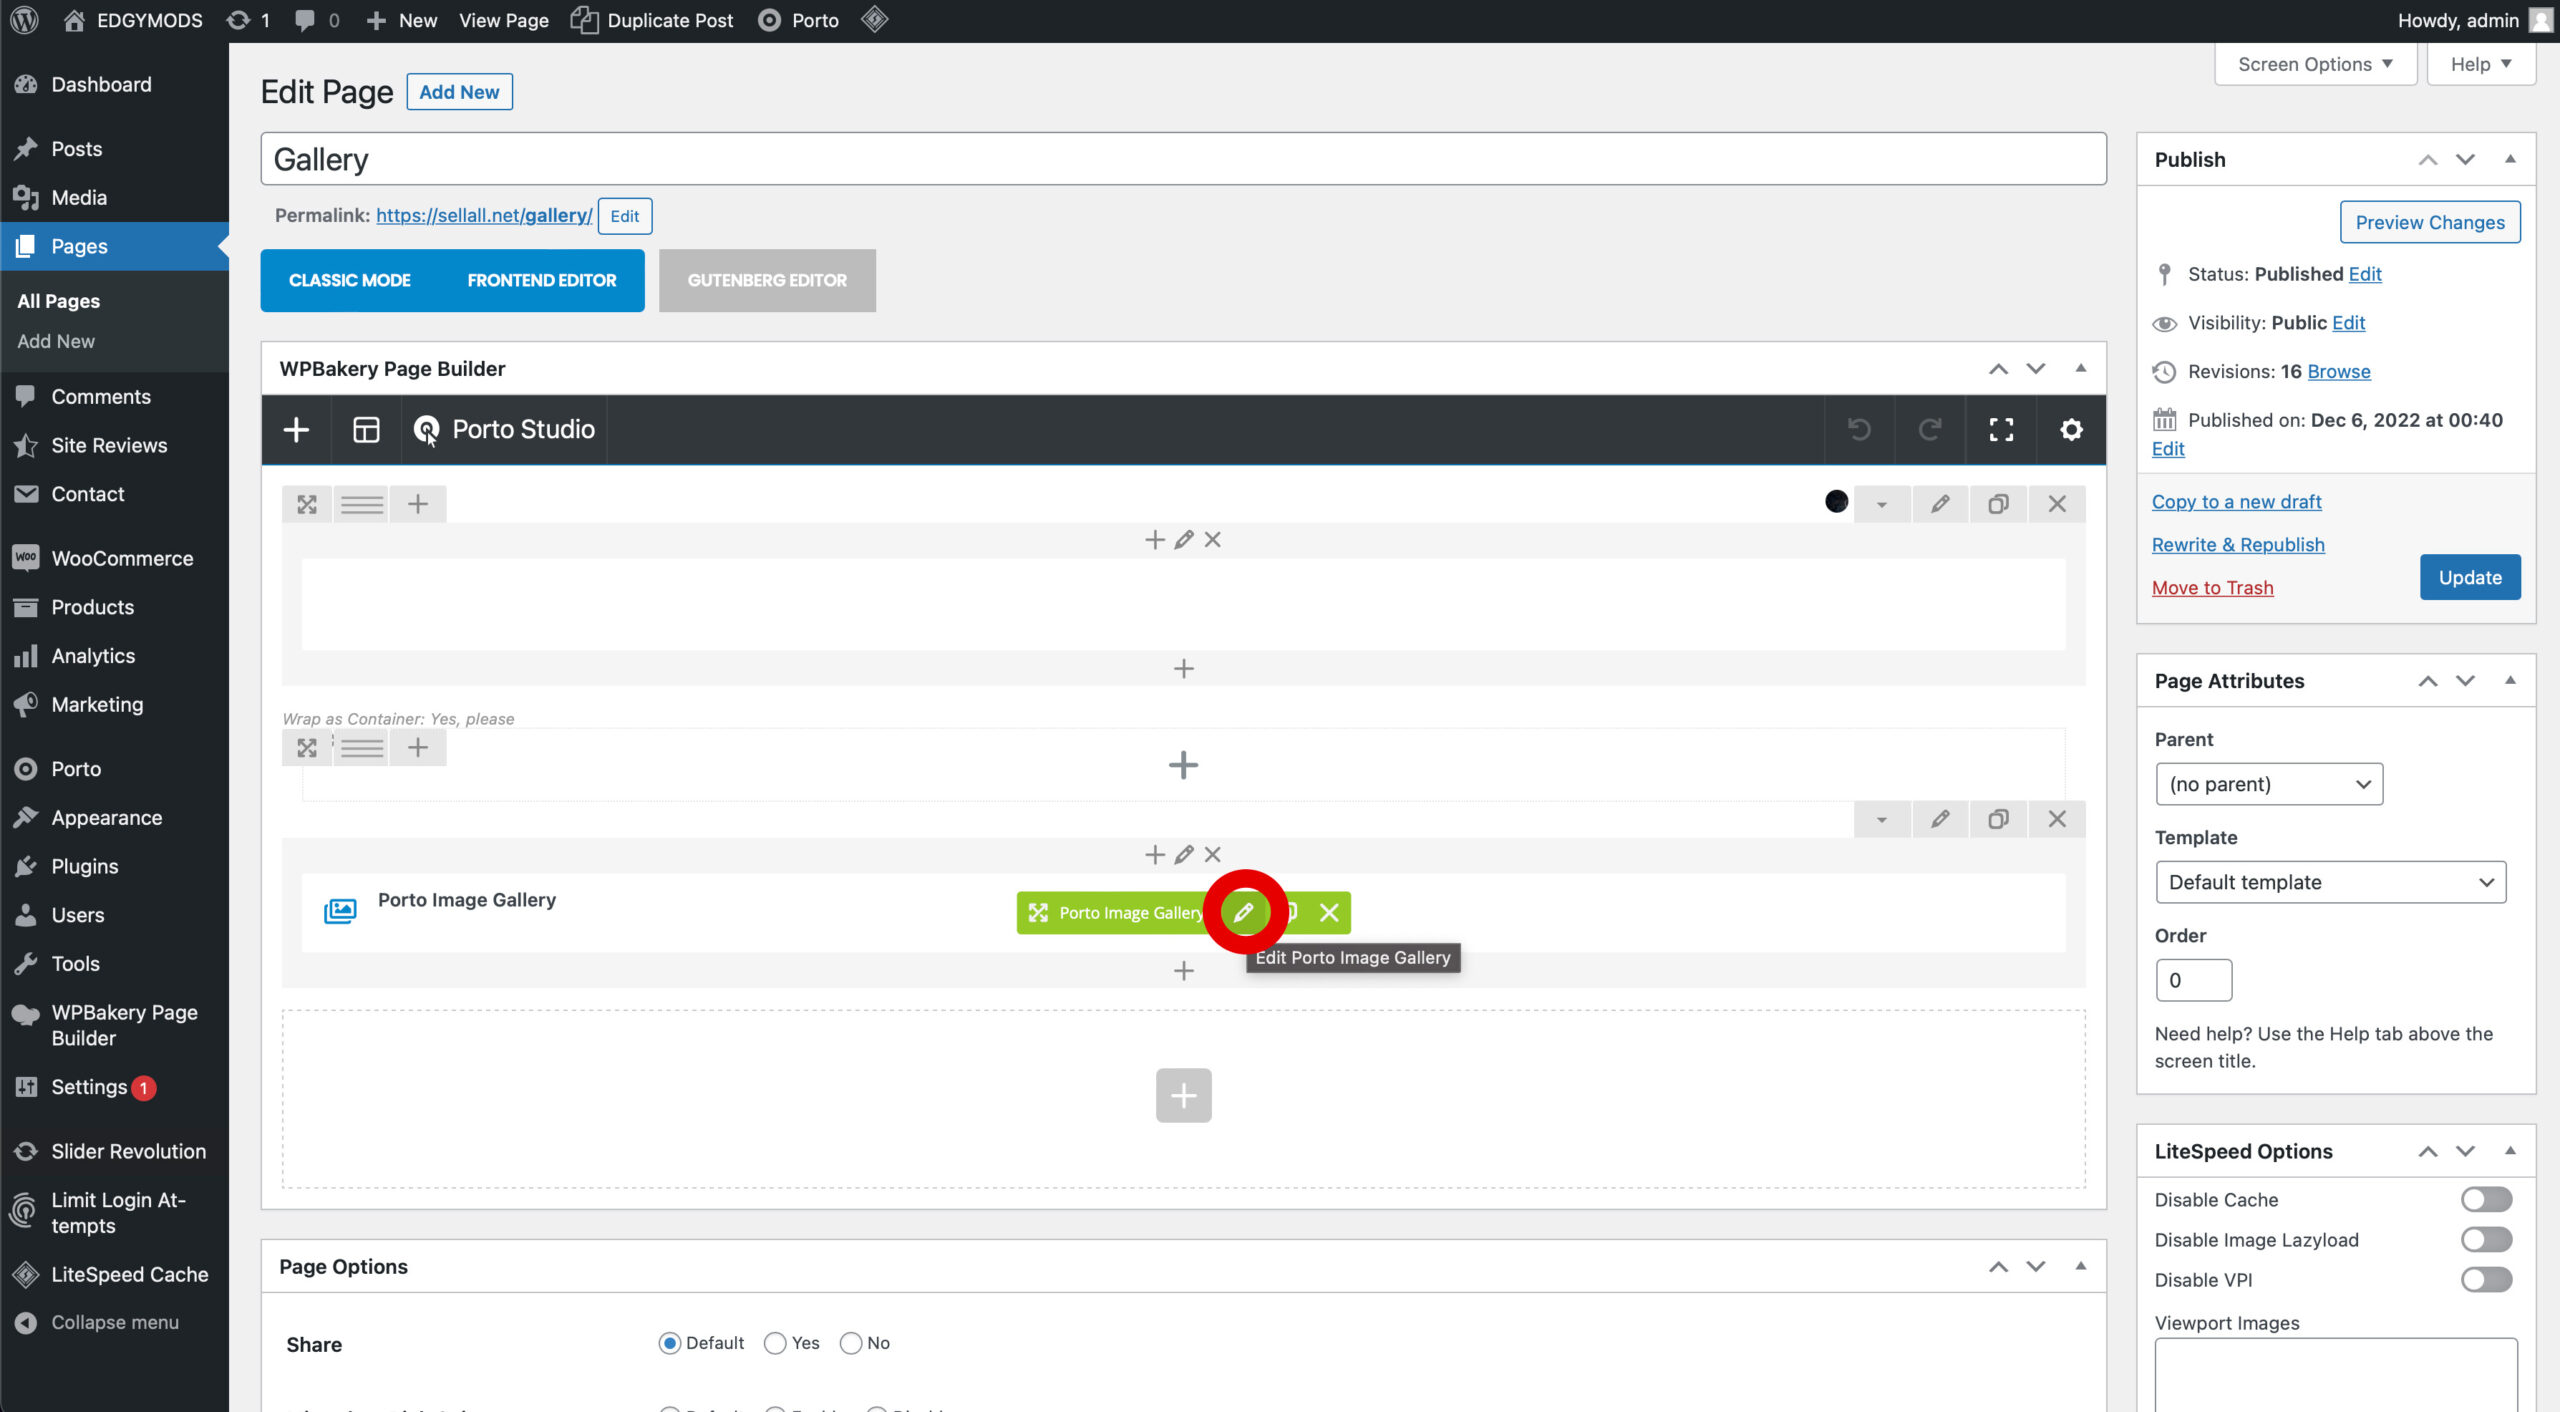Collapse the Publish panel

click(2510, 159)
